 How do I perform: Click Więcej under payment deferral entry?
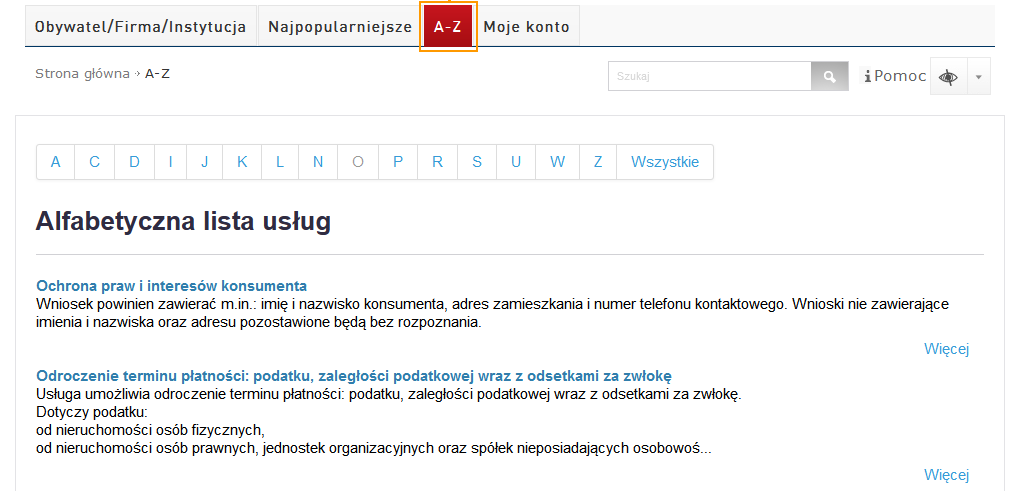[x=946, y=475]
